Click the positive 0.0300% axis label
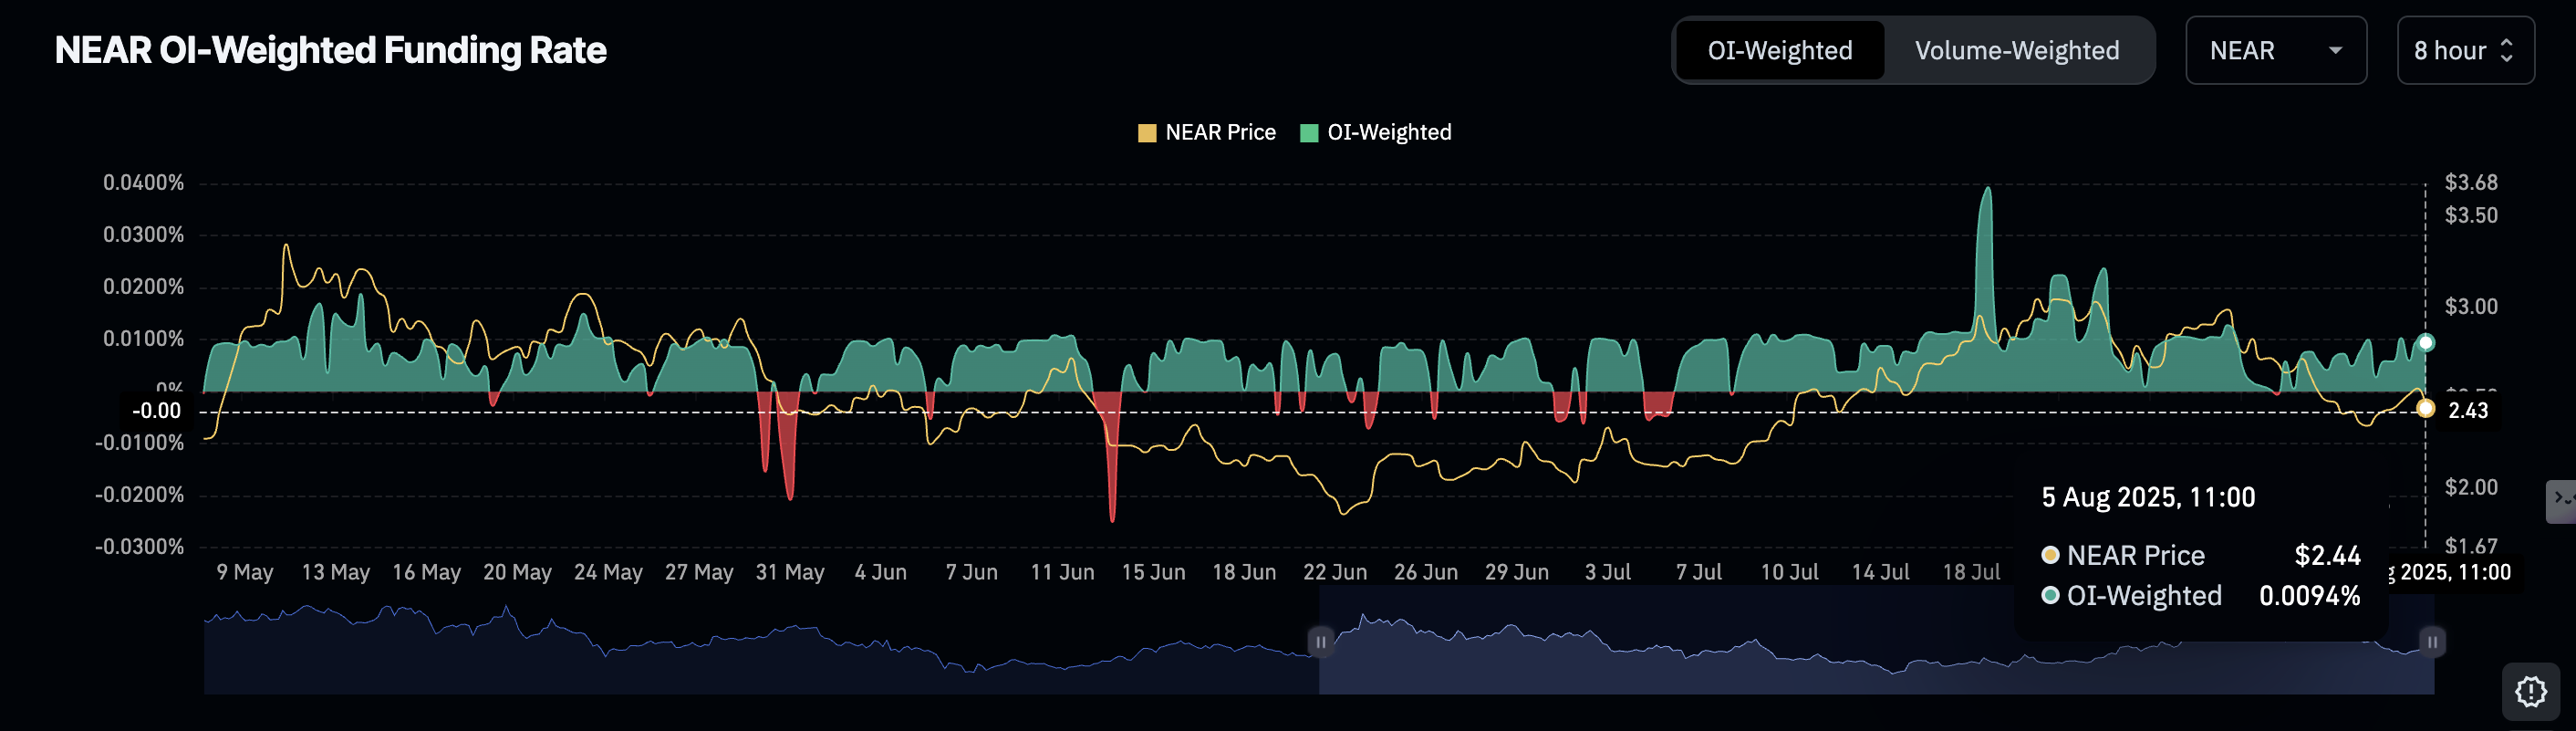 (144, 234)
